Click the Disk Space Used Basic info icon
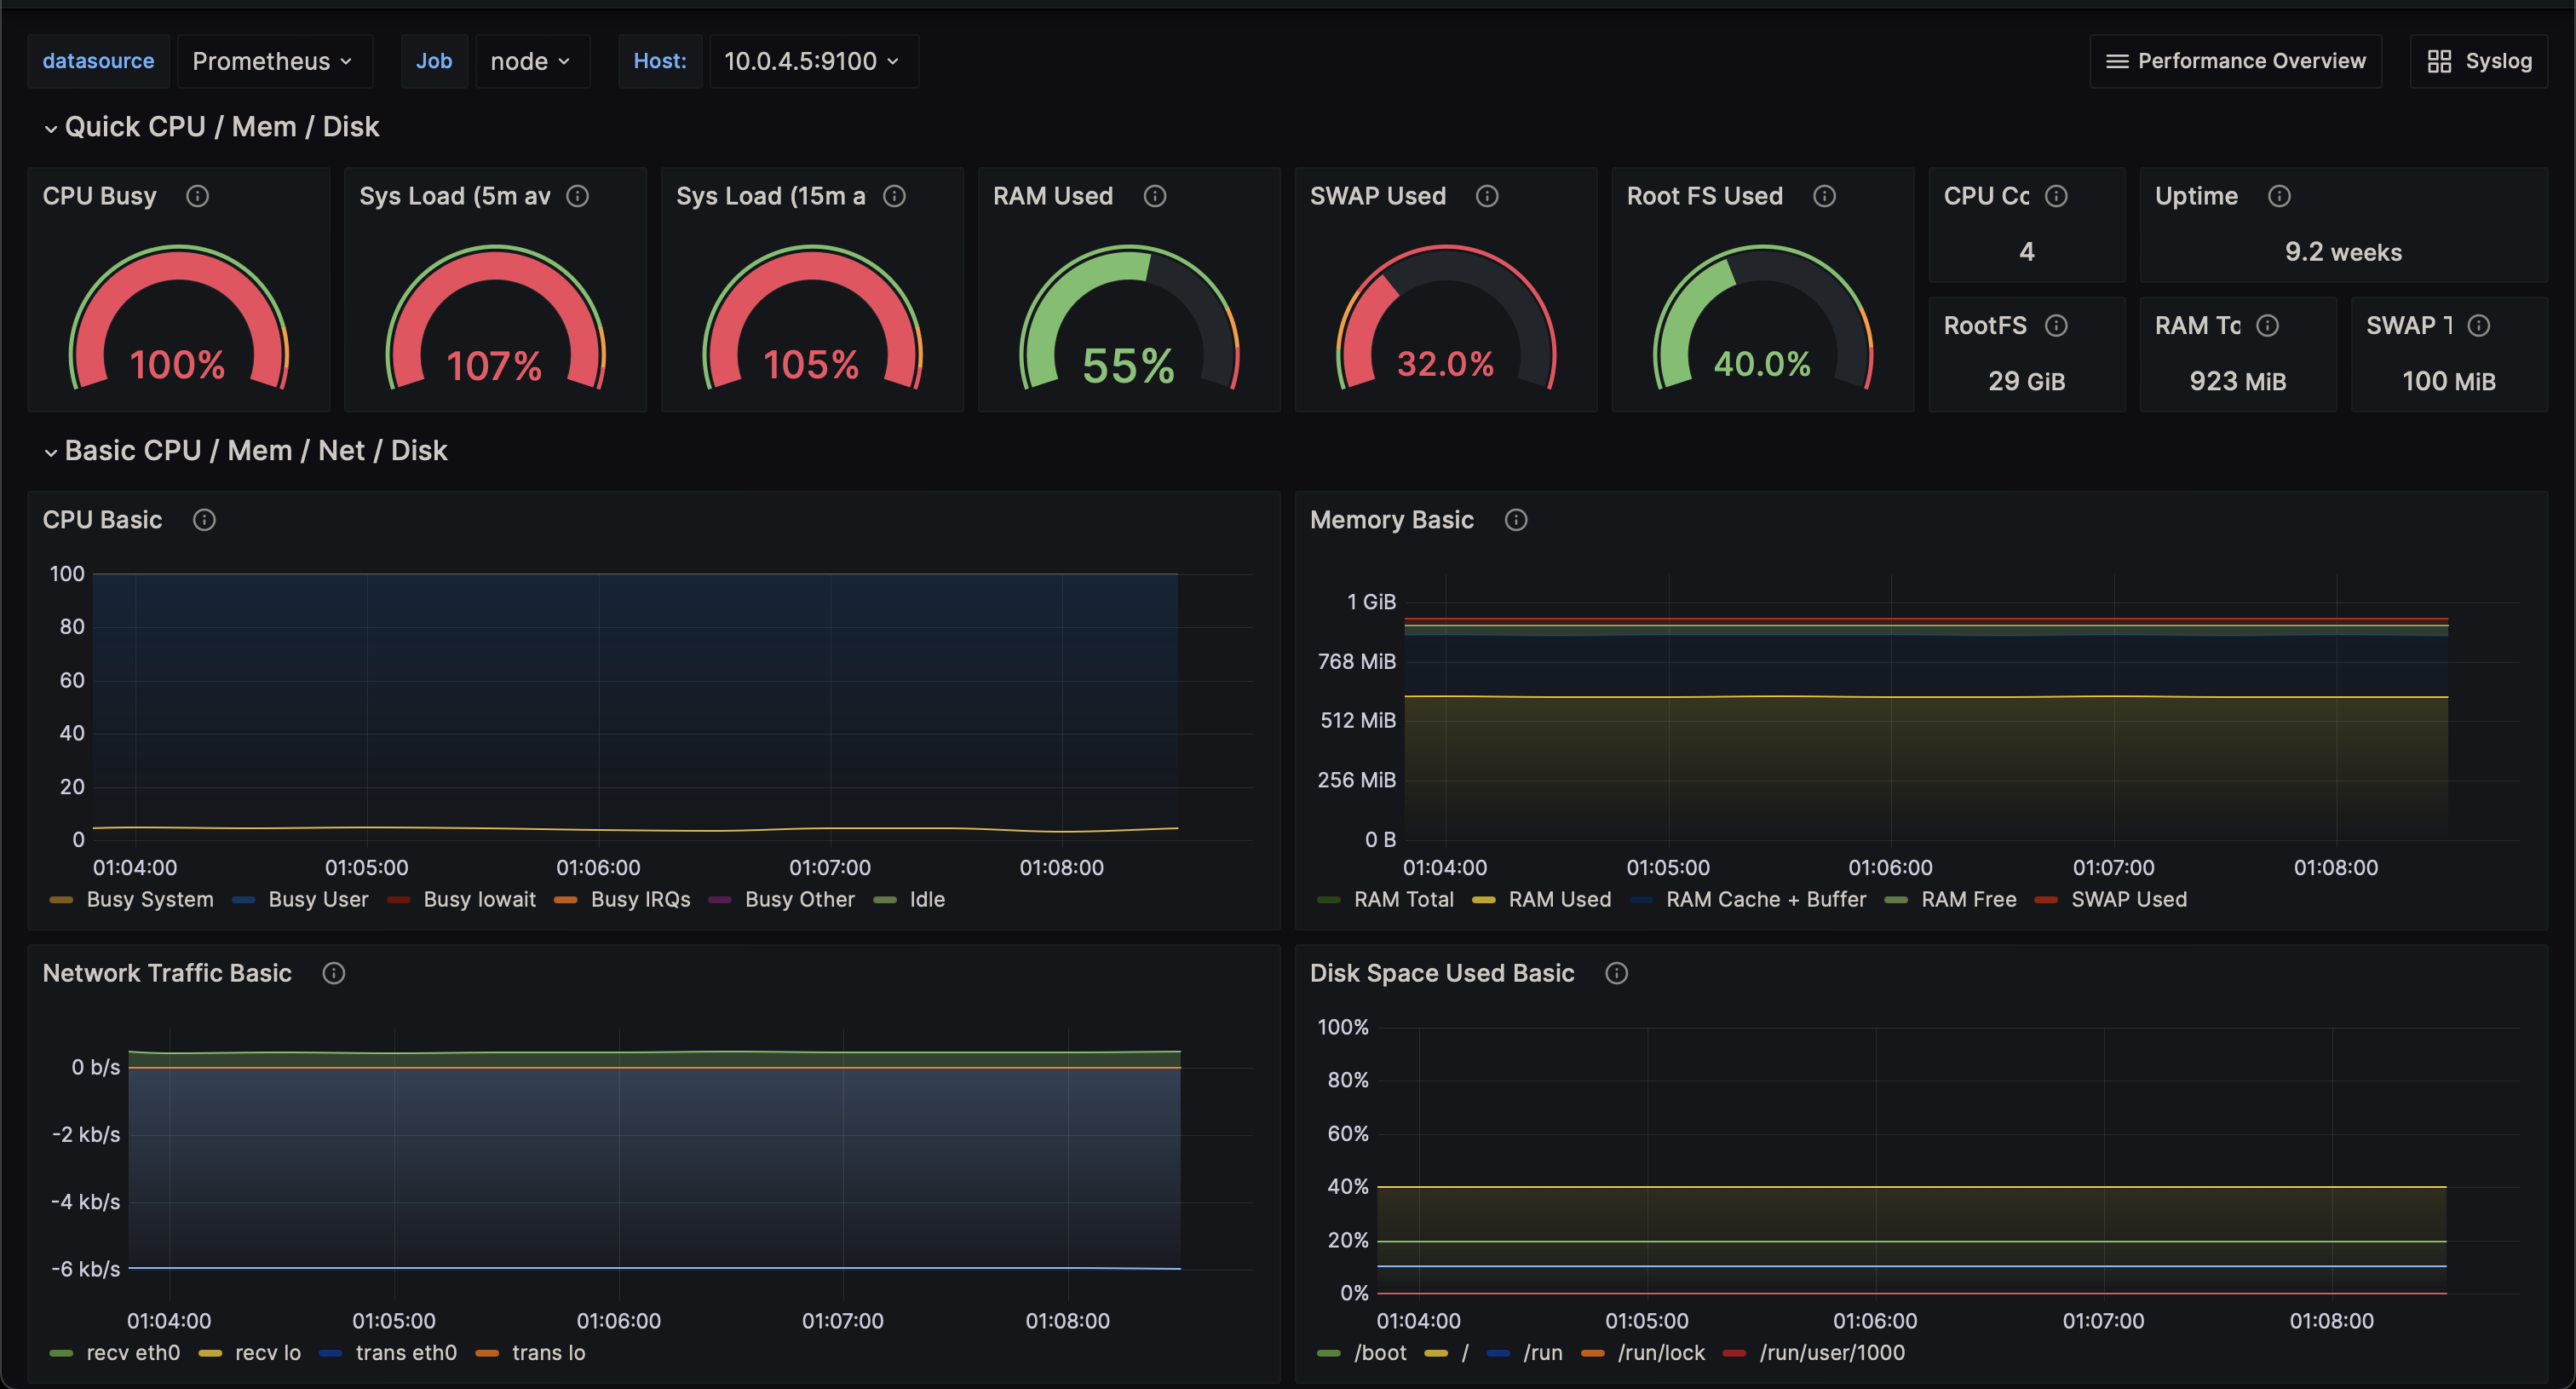Image resolution: width=2576 pixels, height=1389 pixels. point(1615,973)
